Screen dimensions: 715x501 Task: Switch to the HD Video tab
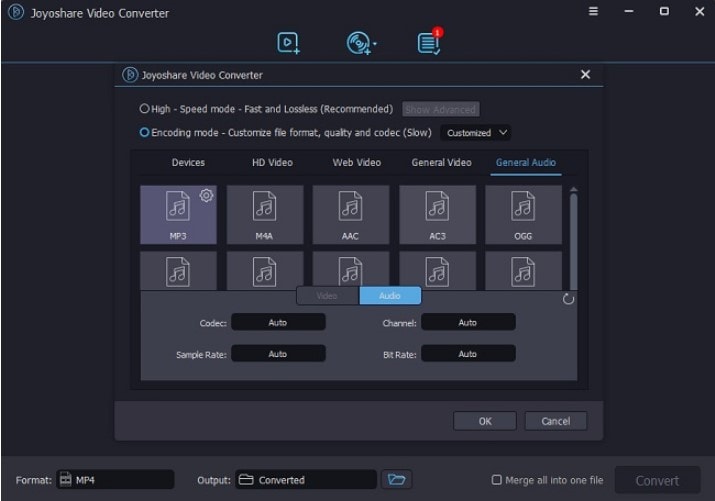point(272,163)
